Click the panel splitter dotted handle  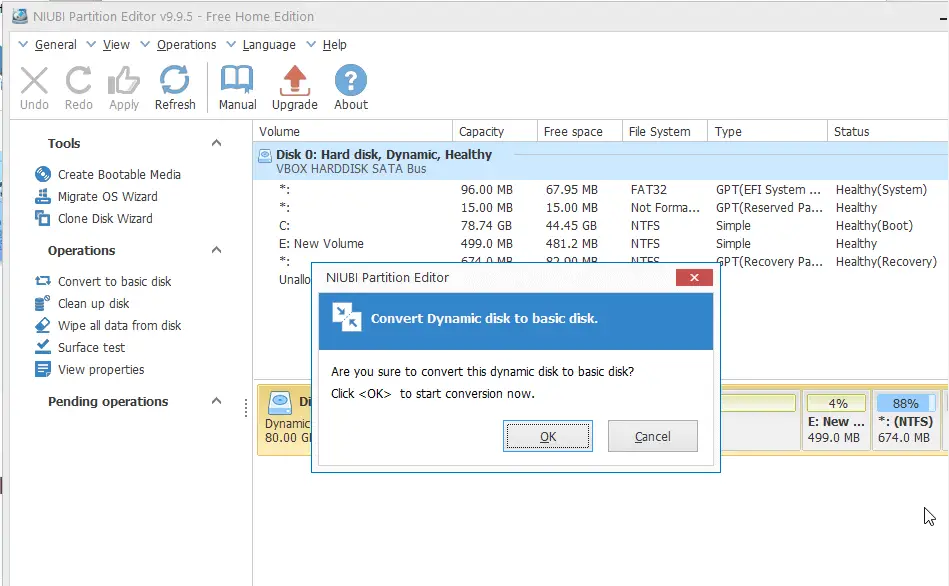coord(246,408)
